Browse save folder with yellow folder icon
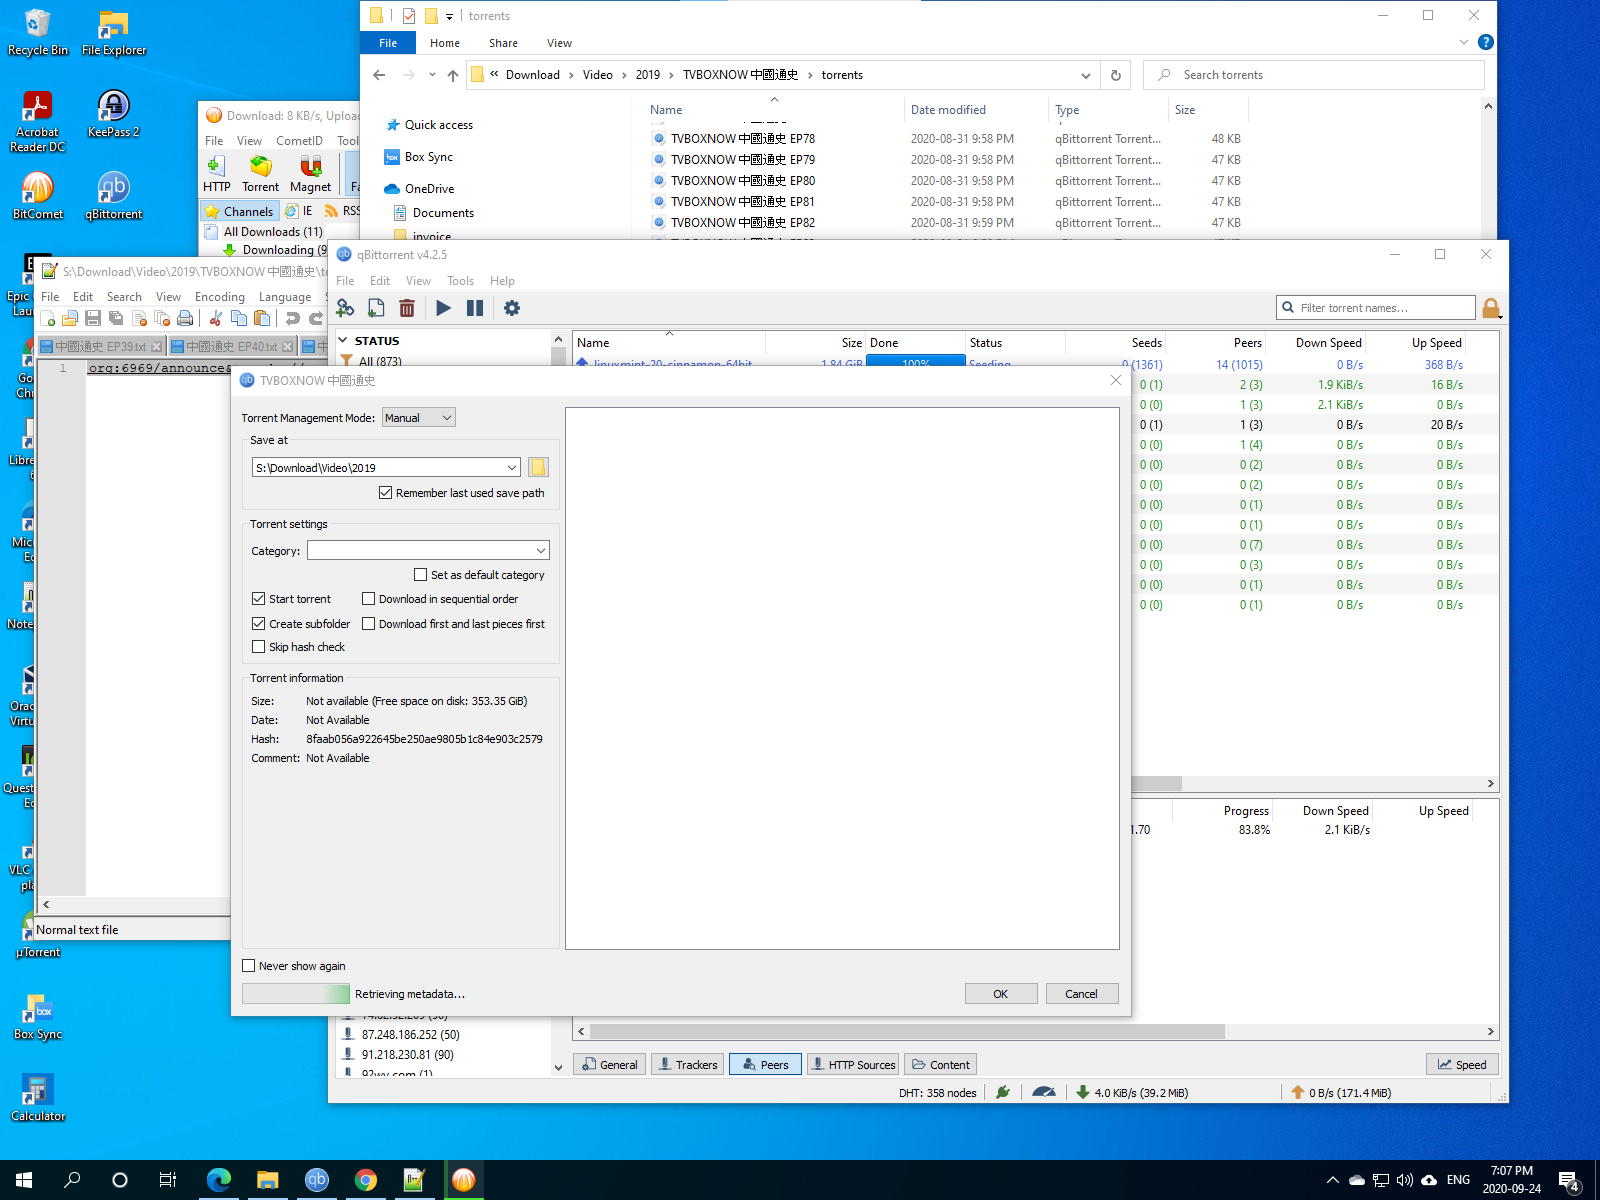 [538, 467]
